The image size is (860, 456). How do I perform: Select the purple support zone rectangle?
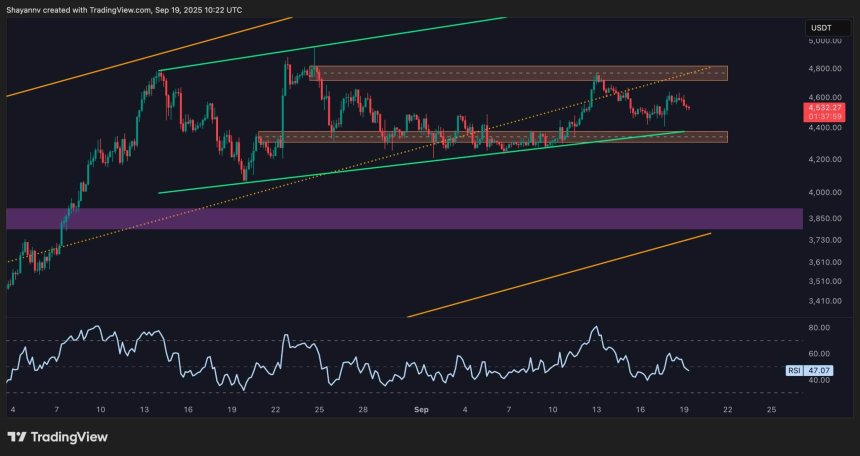[400, 218]
